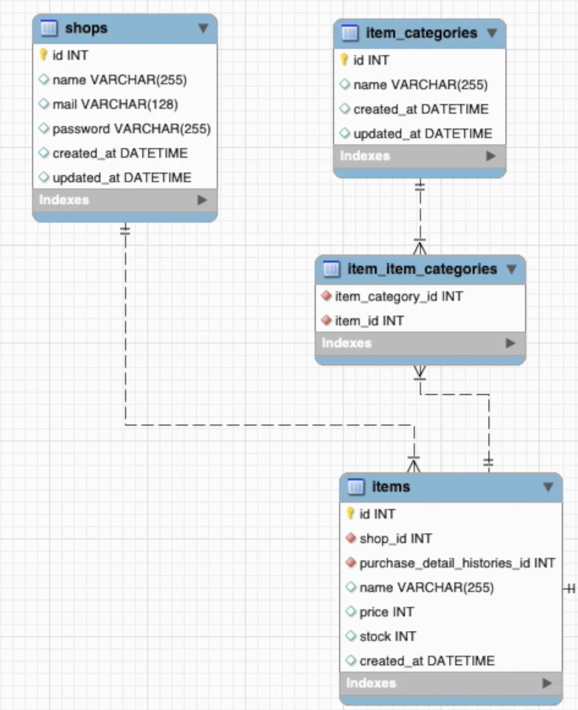This screenshot has height=710, width=578.
Task: Expand the Indexes section of shops
Action: point(202,200)
